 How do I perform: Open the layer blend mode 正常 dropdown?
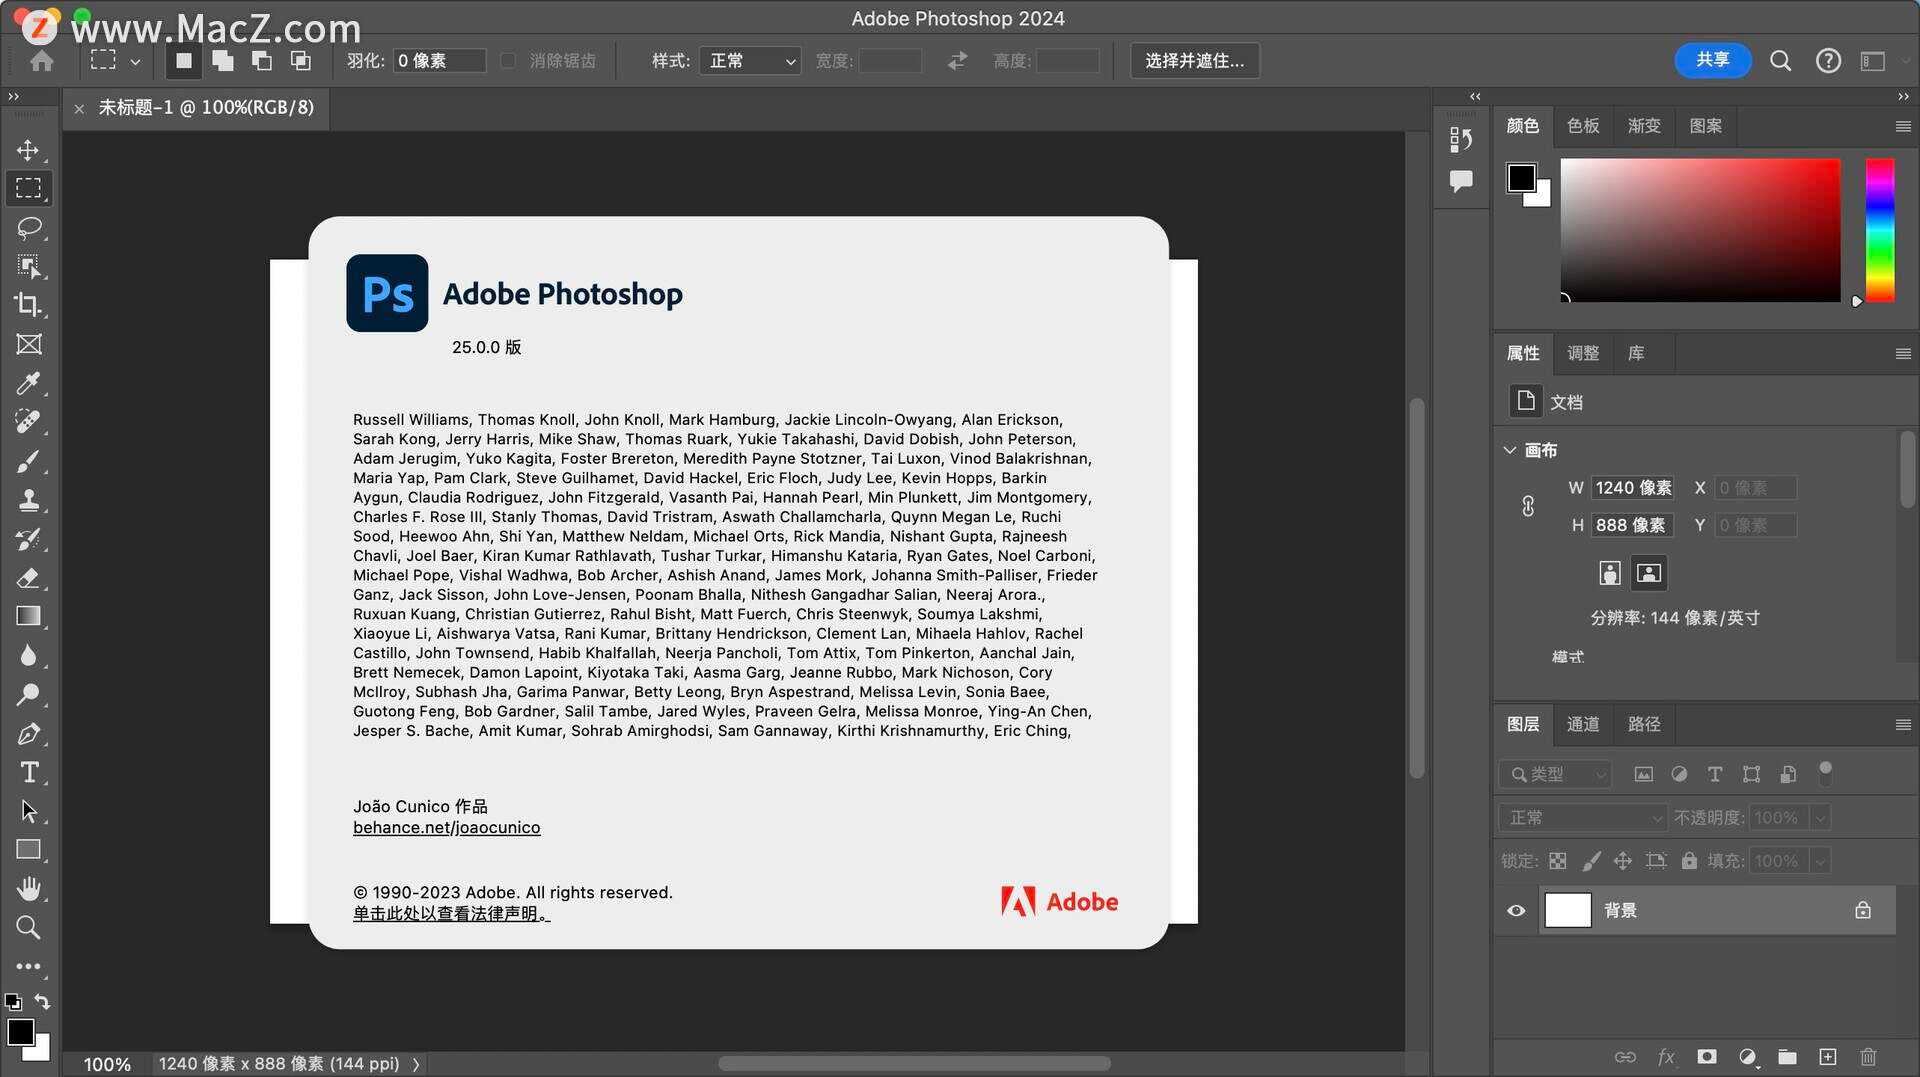(x=1582, y=818)
